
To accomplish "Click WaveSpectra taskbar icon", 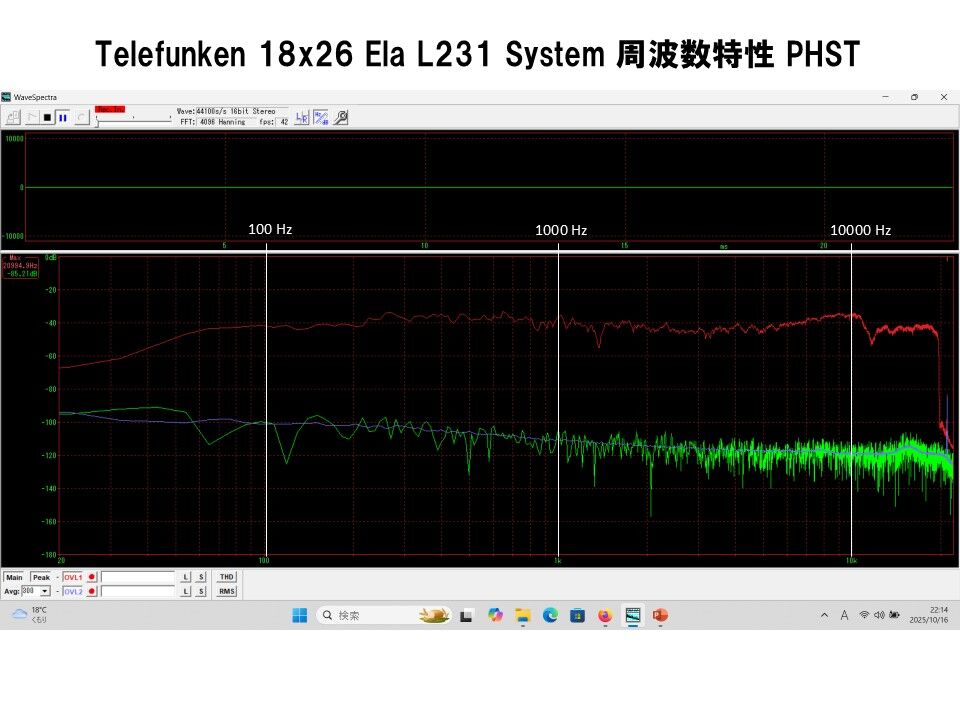I will pos(632,615).
